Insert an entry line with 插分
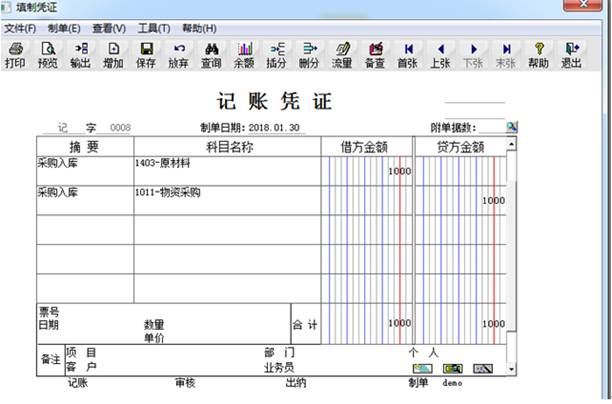This screenshot has width=612, height=404. [x=277, y=55]
